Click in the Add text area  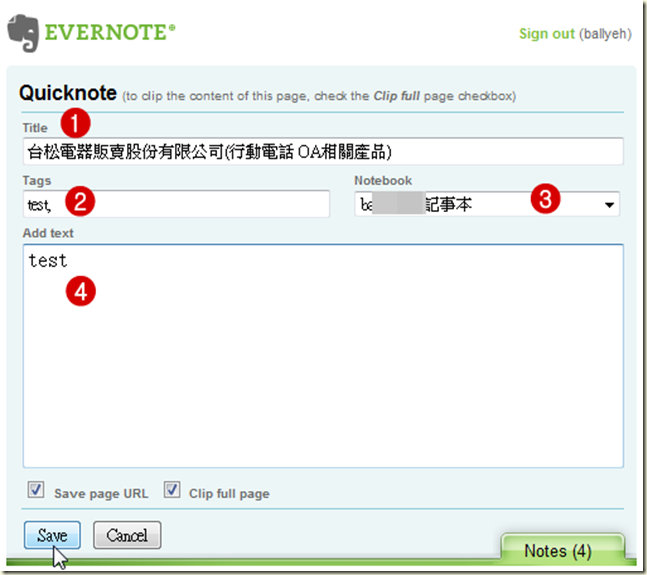(x=323, y=356)
